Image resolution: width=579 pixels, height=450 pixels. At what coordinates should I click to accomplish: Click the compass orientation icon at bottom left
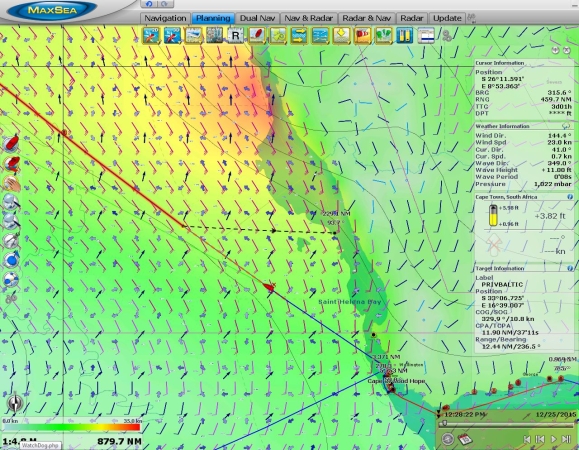point(15,403)
